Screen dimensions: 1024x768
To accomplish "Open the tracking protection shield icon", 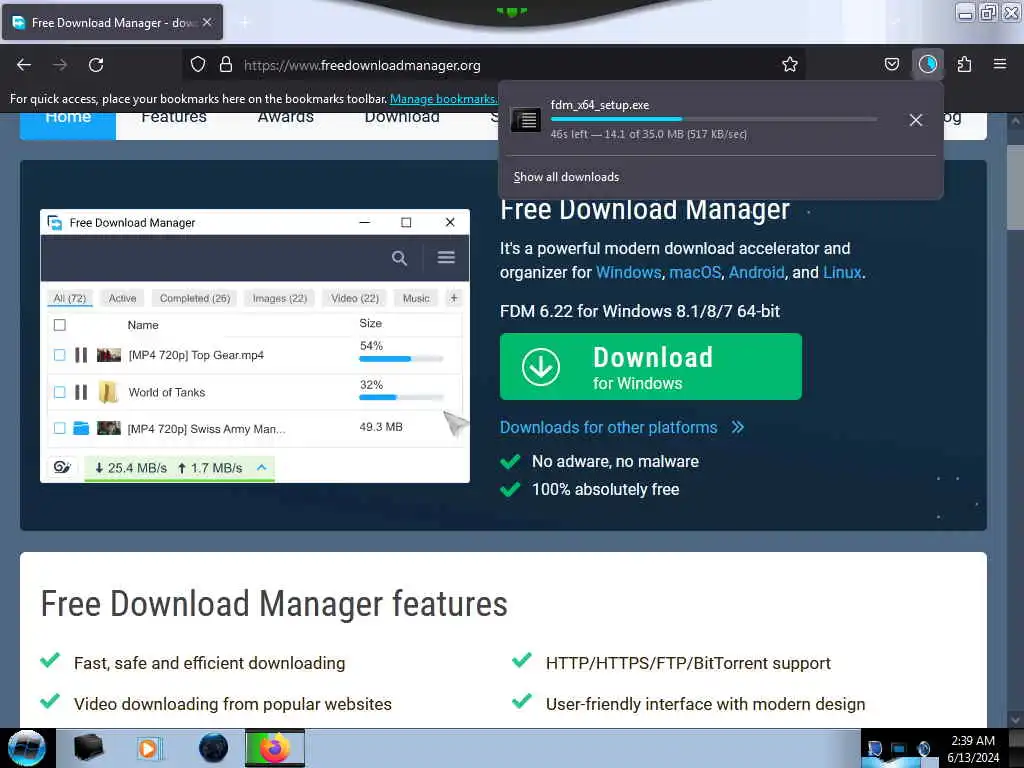I will [198, 65].
